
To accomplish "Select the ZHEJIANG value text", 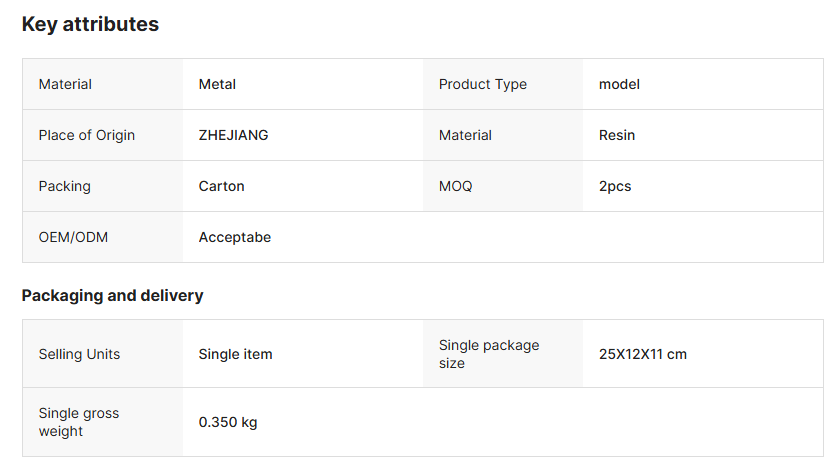I will (x=233, y=136).
